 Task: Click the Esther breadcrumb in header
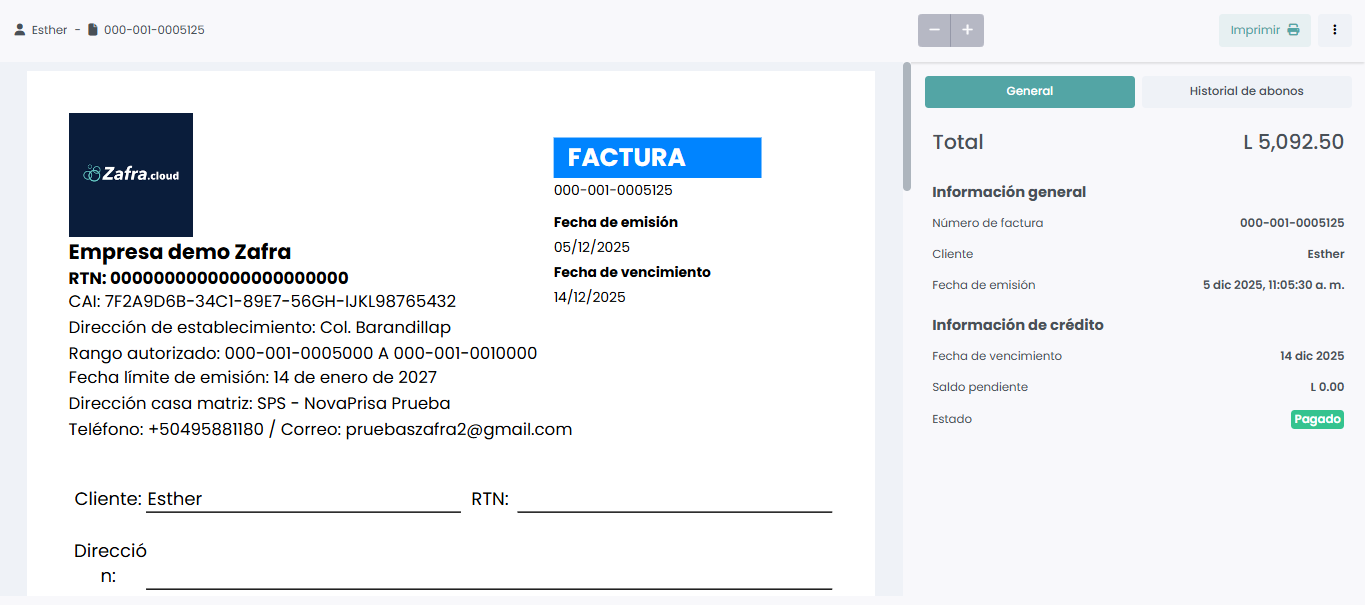point(49,30)
